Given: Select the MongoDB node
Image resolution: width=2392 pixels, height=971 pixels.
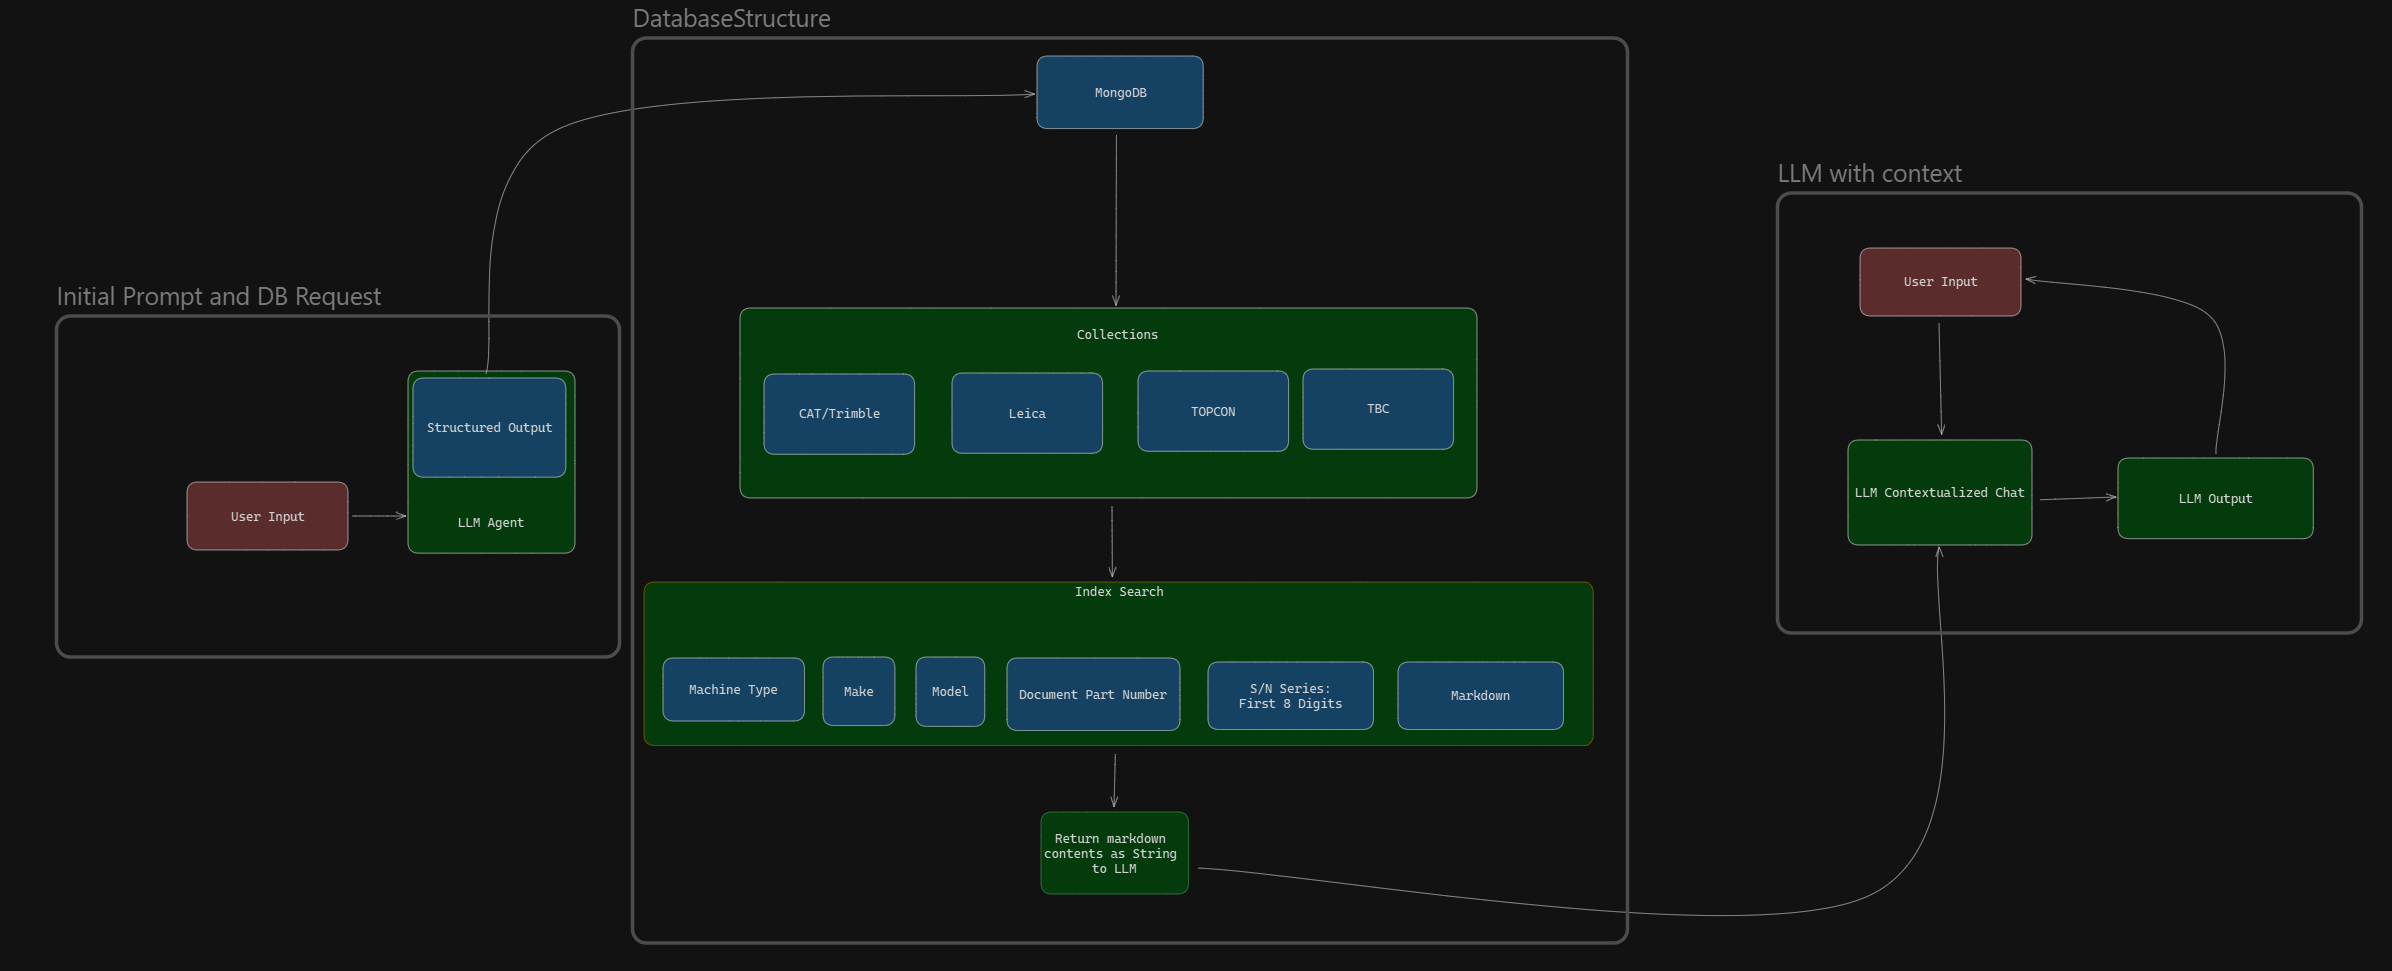Looking at the screenshot, I should click(x=1119, y=93).
